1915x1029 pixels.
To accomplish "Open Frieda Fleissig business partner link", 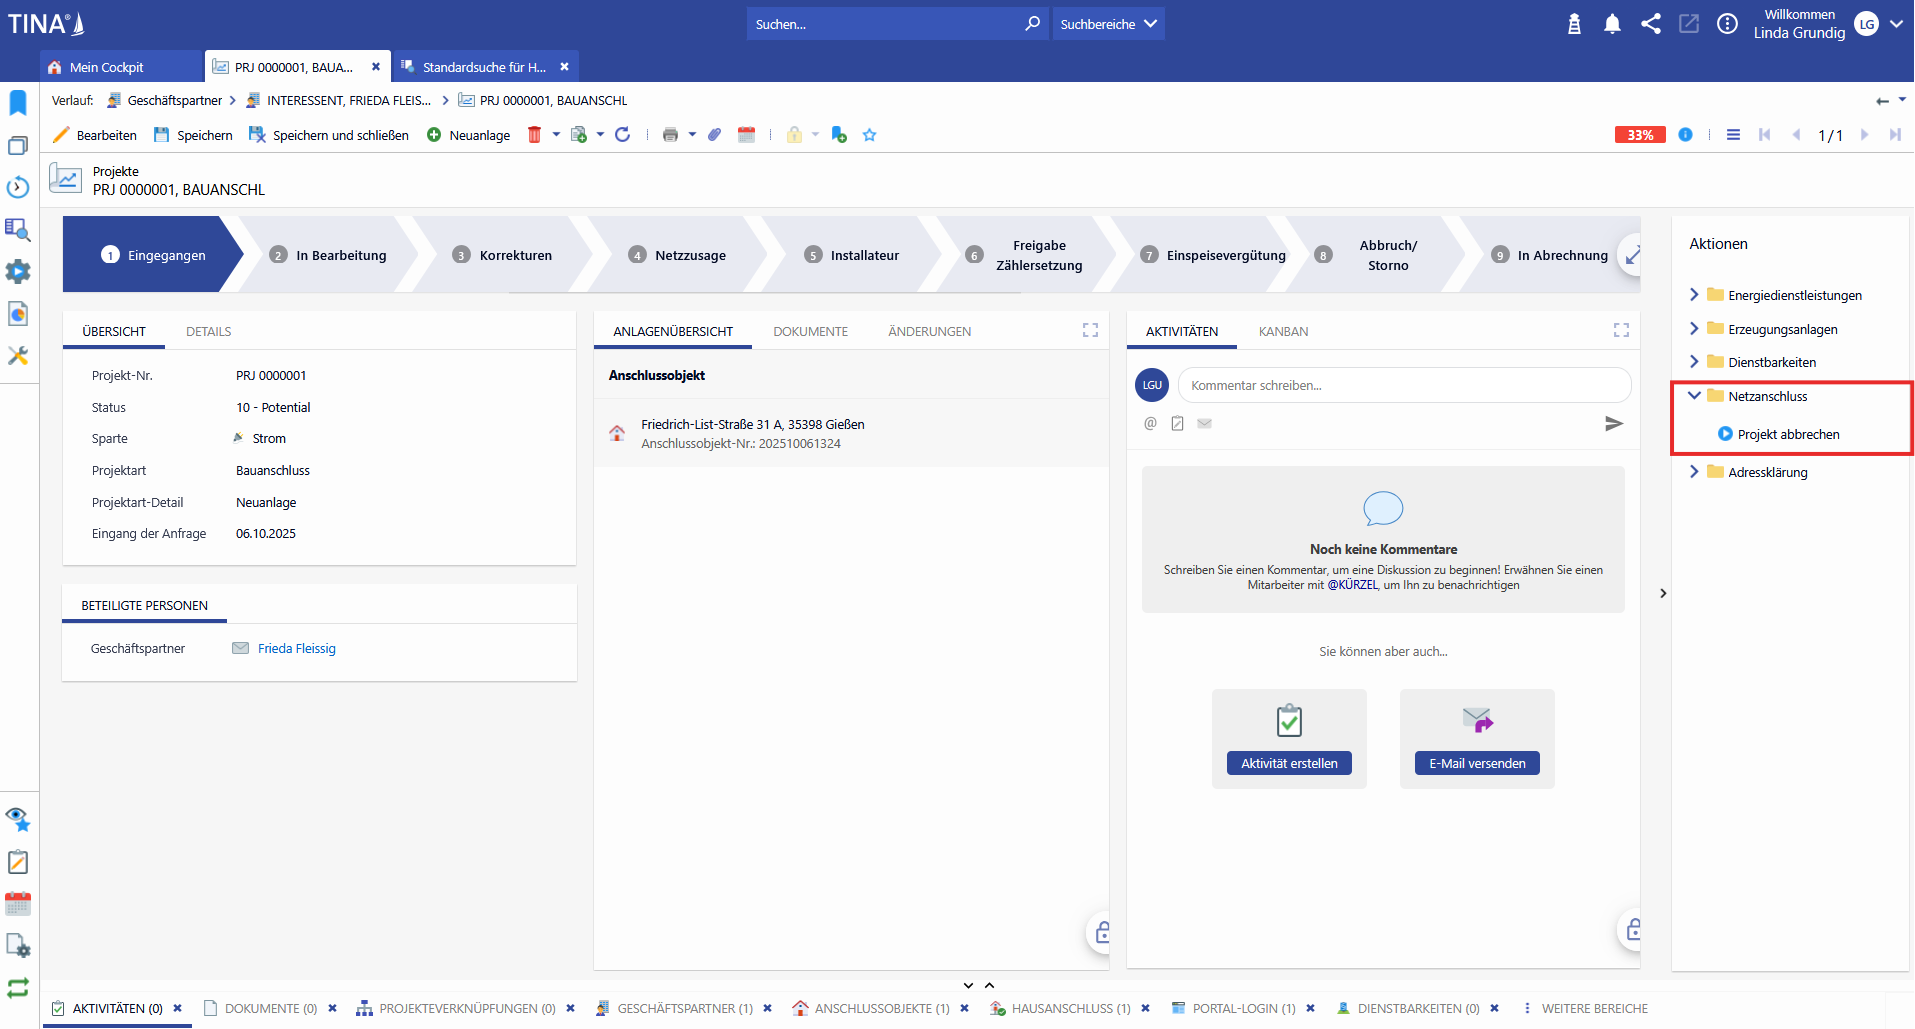I will click(297, 649).
